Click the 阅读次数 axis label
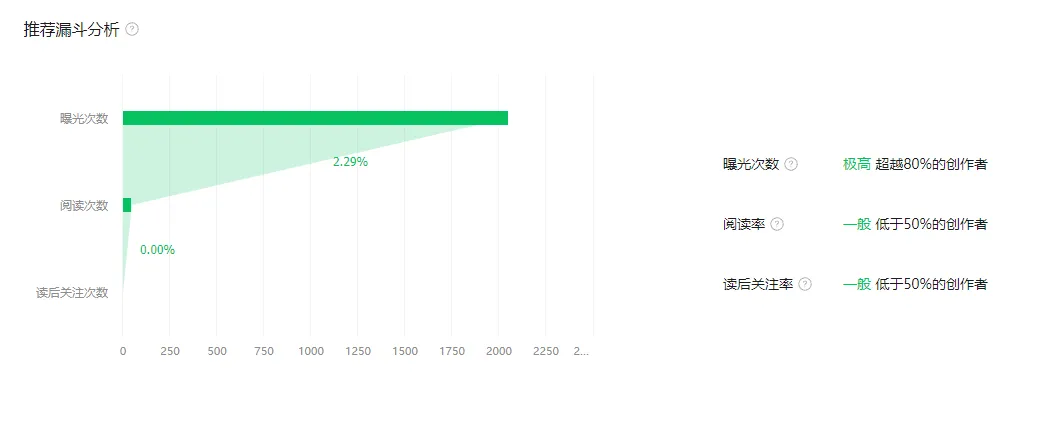 click(x=84, y=206)
